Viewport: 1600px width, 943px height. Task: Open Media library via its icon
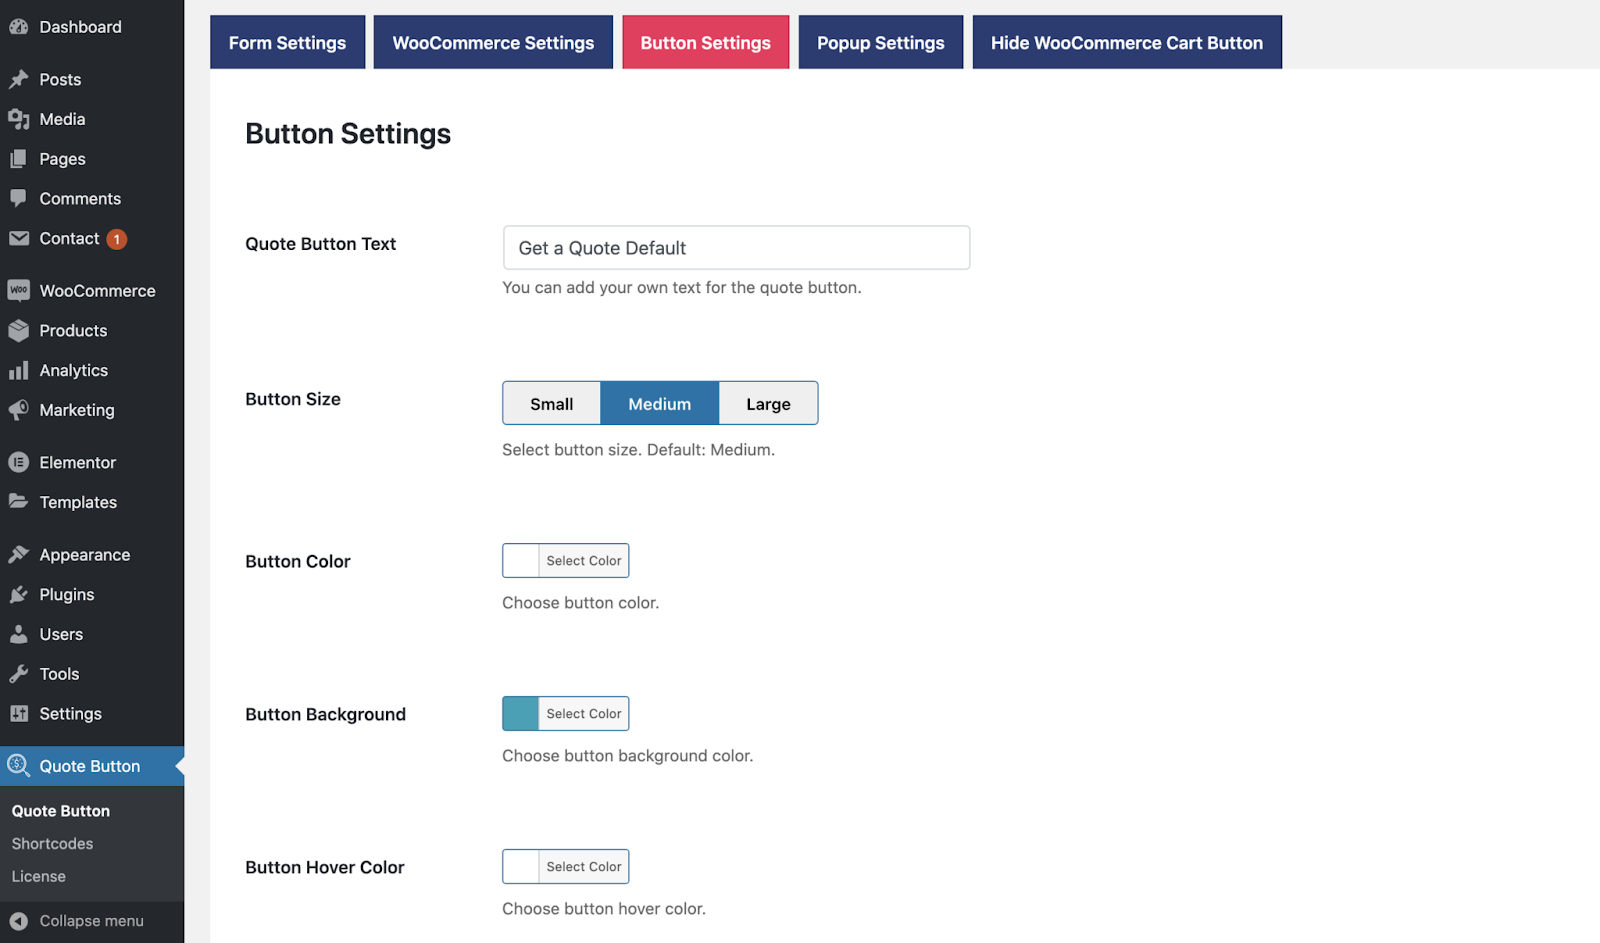click(x=19, y=119)
